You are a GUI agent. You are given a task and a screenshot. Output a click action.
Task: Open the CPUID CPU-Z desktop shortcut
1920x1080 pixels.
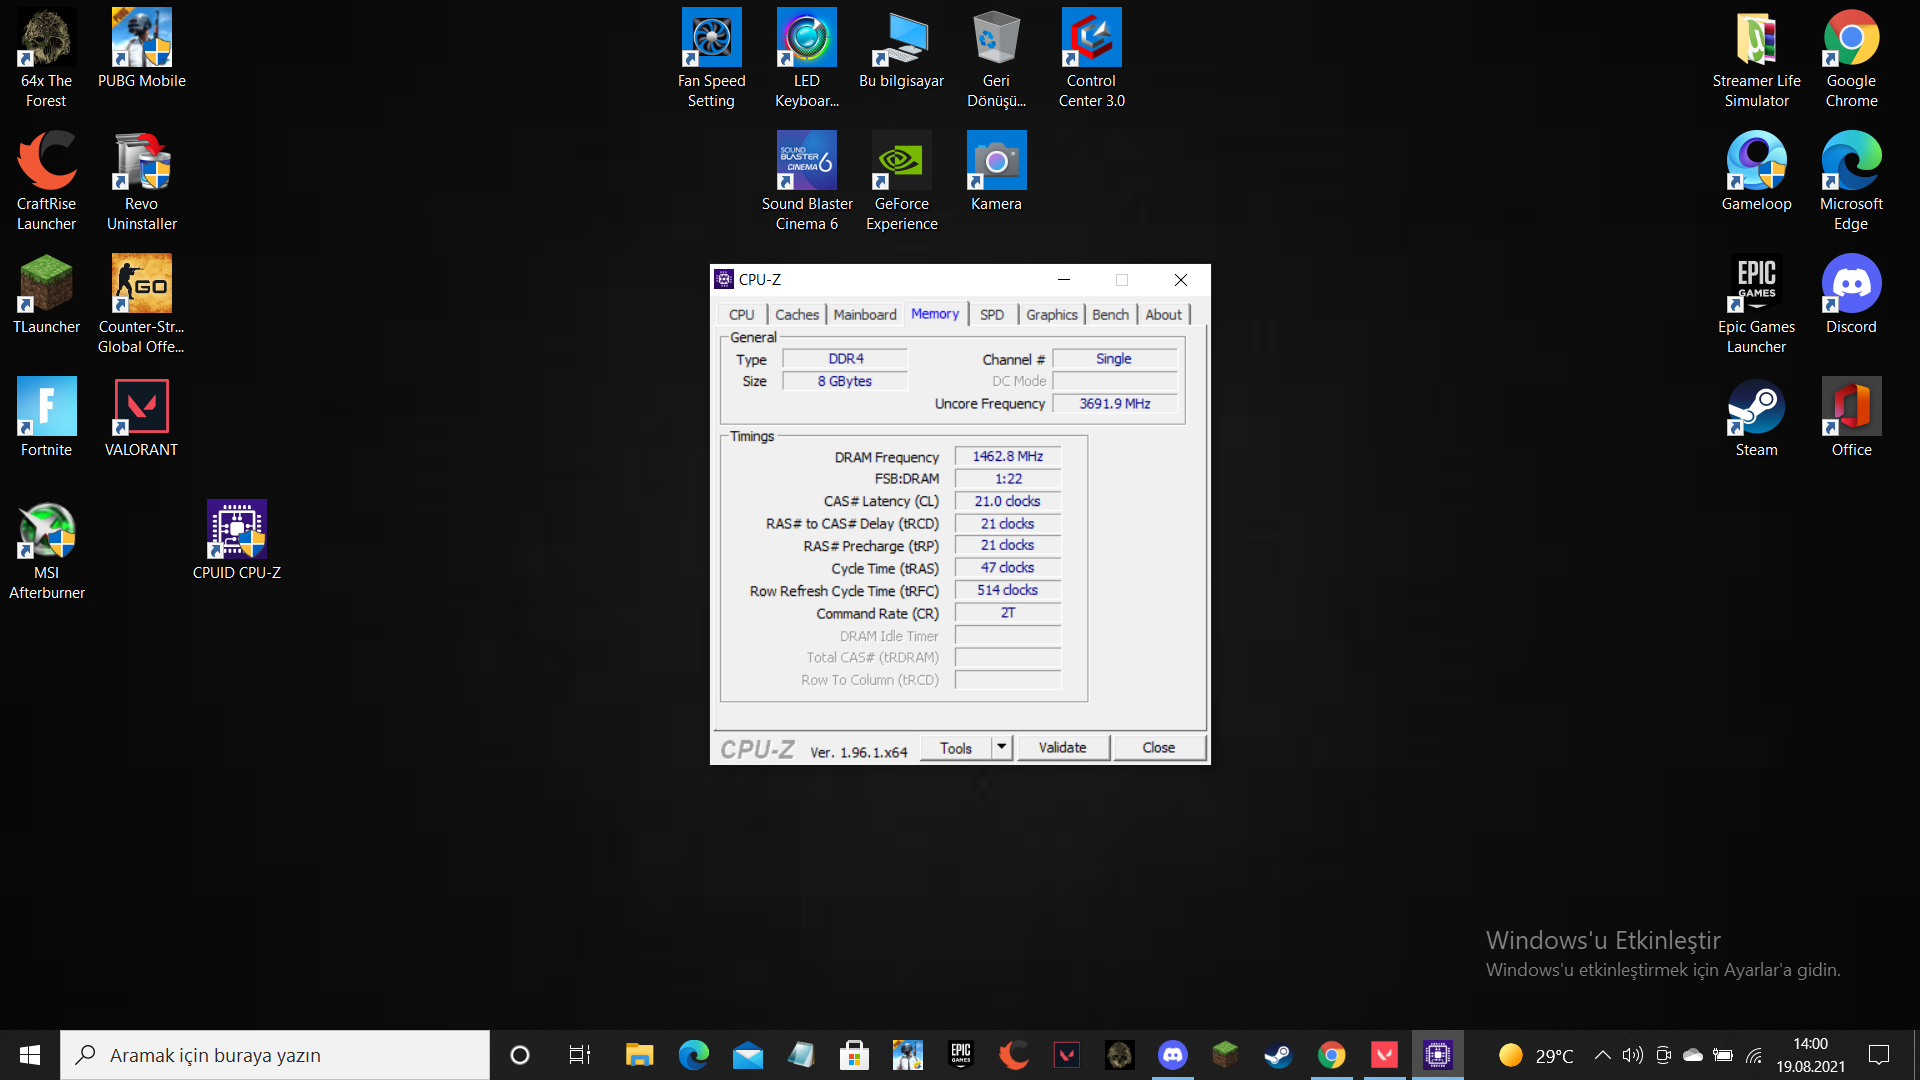pos(236,540)
